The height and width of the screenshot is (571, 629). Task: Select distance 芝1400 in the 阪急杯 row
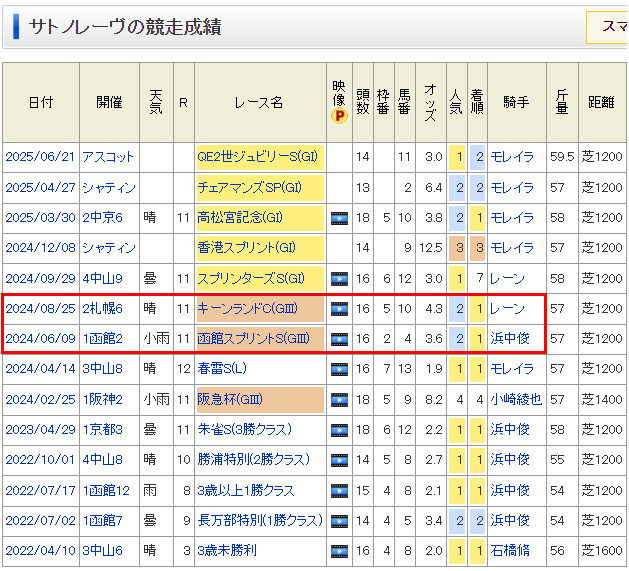(602, 399)
